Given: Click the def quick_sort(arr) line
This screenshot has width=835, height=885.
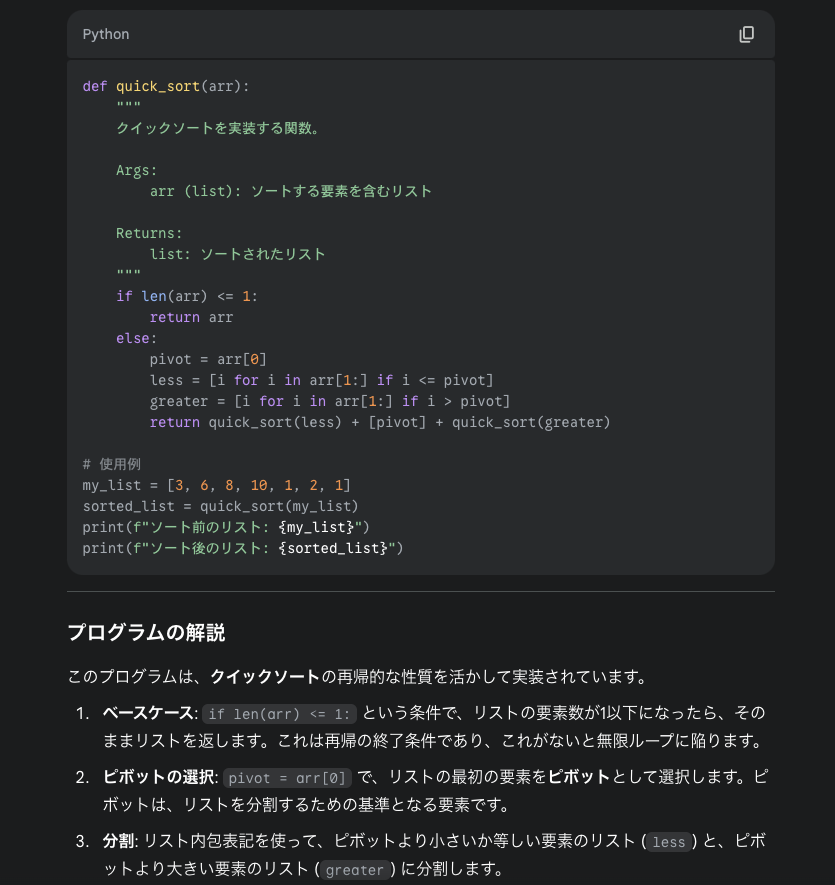Looking at the screenshot, I should (x=165, y=86).
